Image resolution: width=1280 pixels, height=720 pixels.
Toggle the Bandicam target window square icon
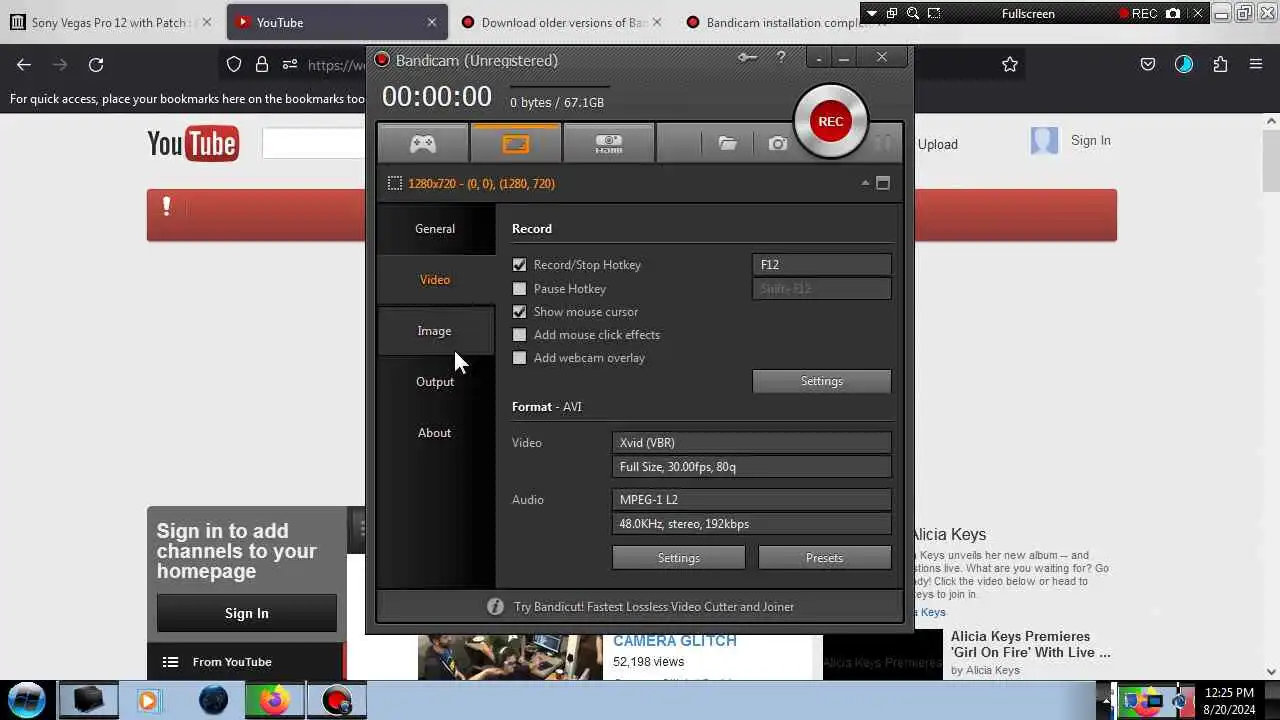(x=882, y=183)
